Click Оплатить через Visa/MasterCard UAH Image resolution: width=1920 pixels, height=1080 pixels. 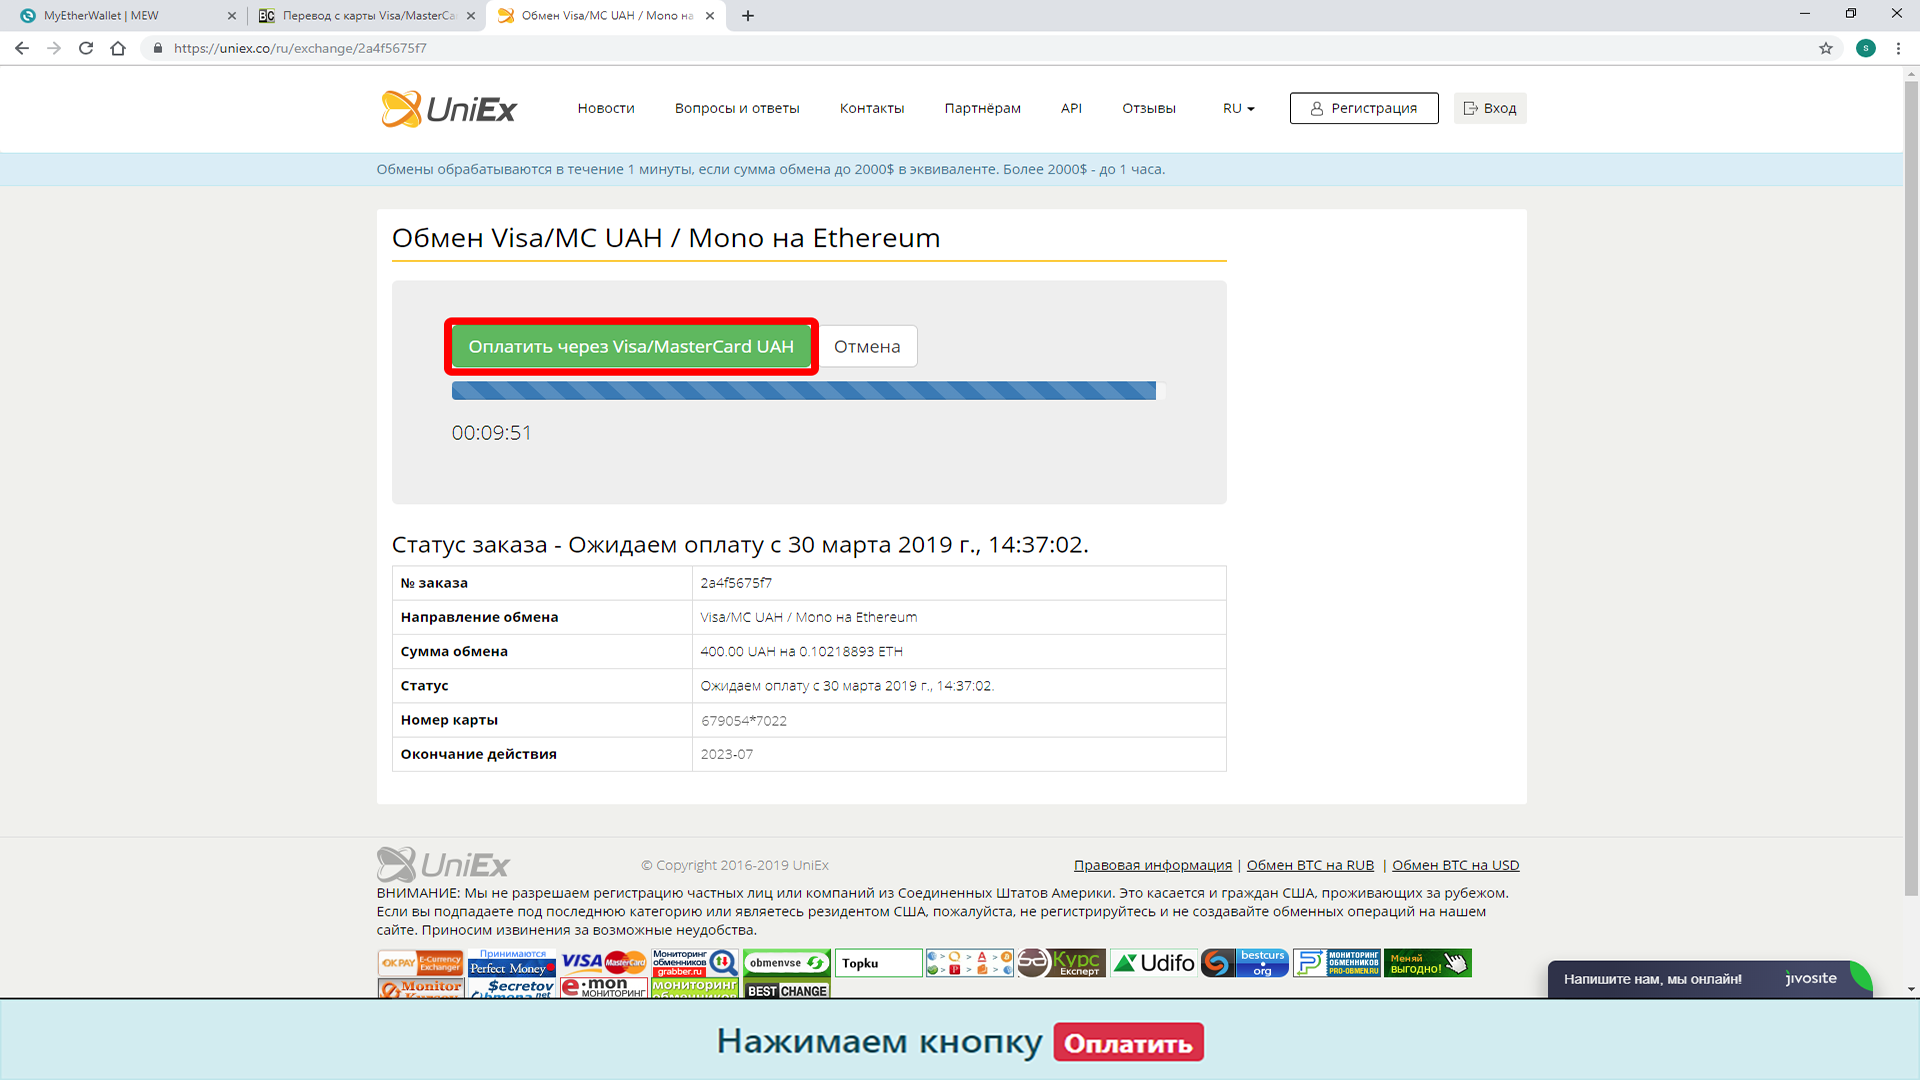coord(631,346)
